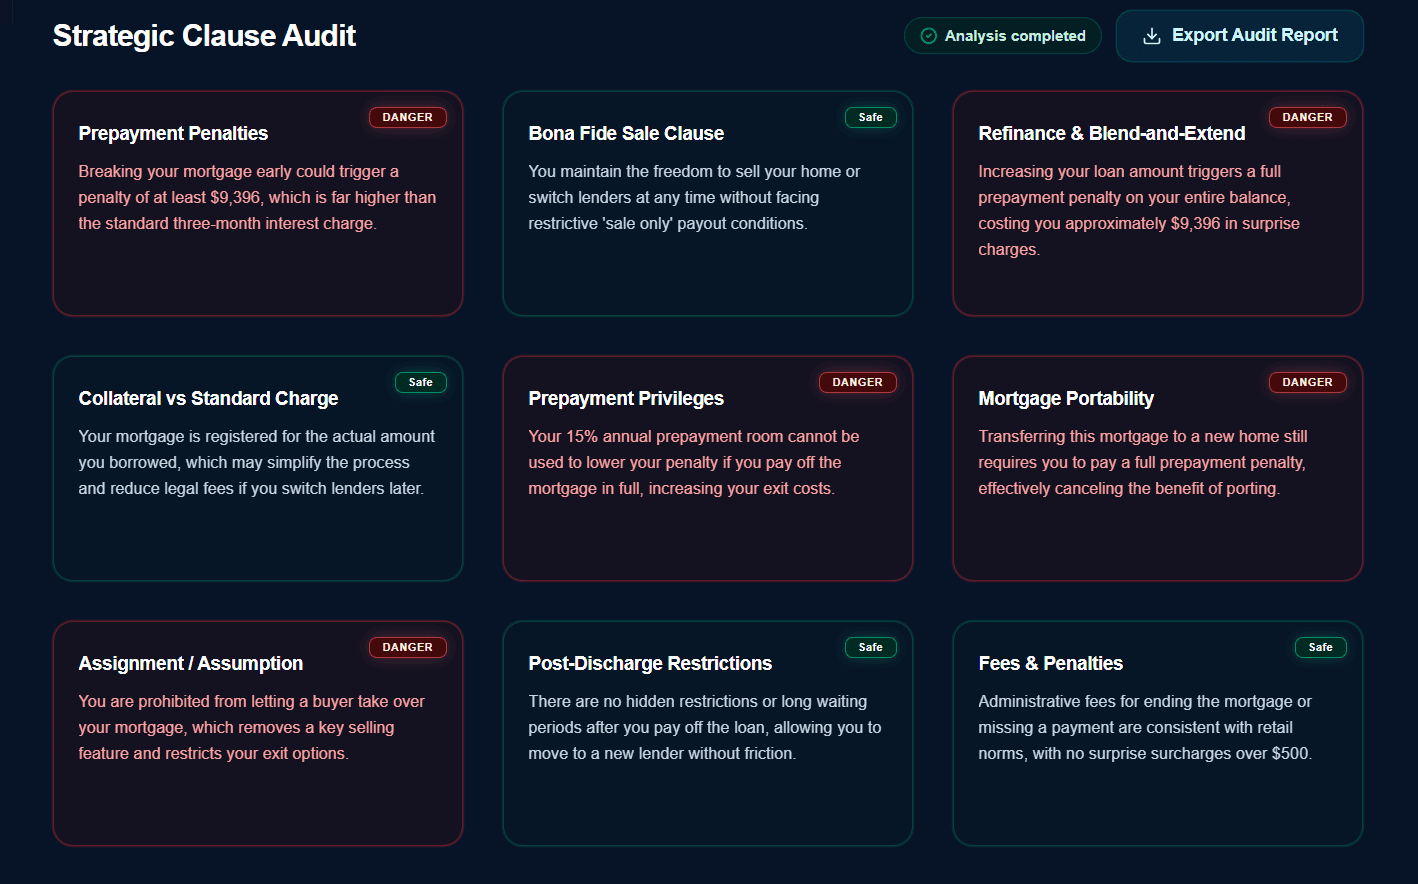Click the Safe badge on Fees & Penalties
Viewport: 1418px width, 884px height.
(x=1321, y=647)
